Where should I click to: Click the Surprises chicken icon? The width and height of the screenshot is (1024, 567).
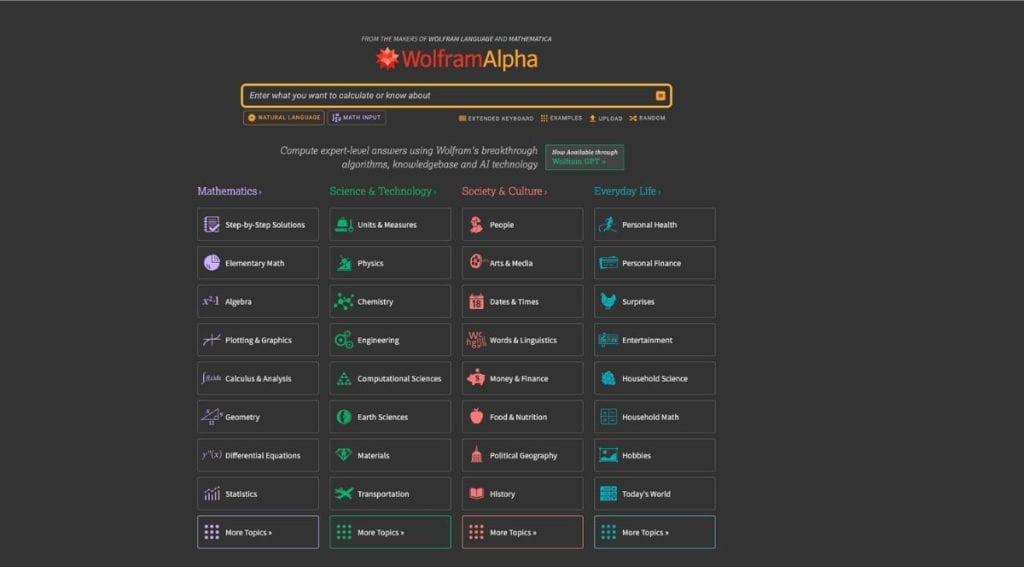point(608,301)
